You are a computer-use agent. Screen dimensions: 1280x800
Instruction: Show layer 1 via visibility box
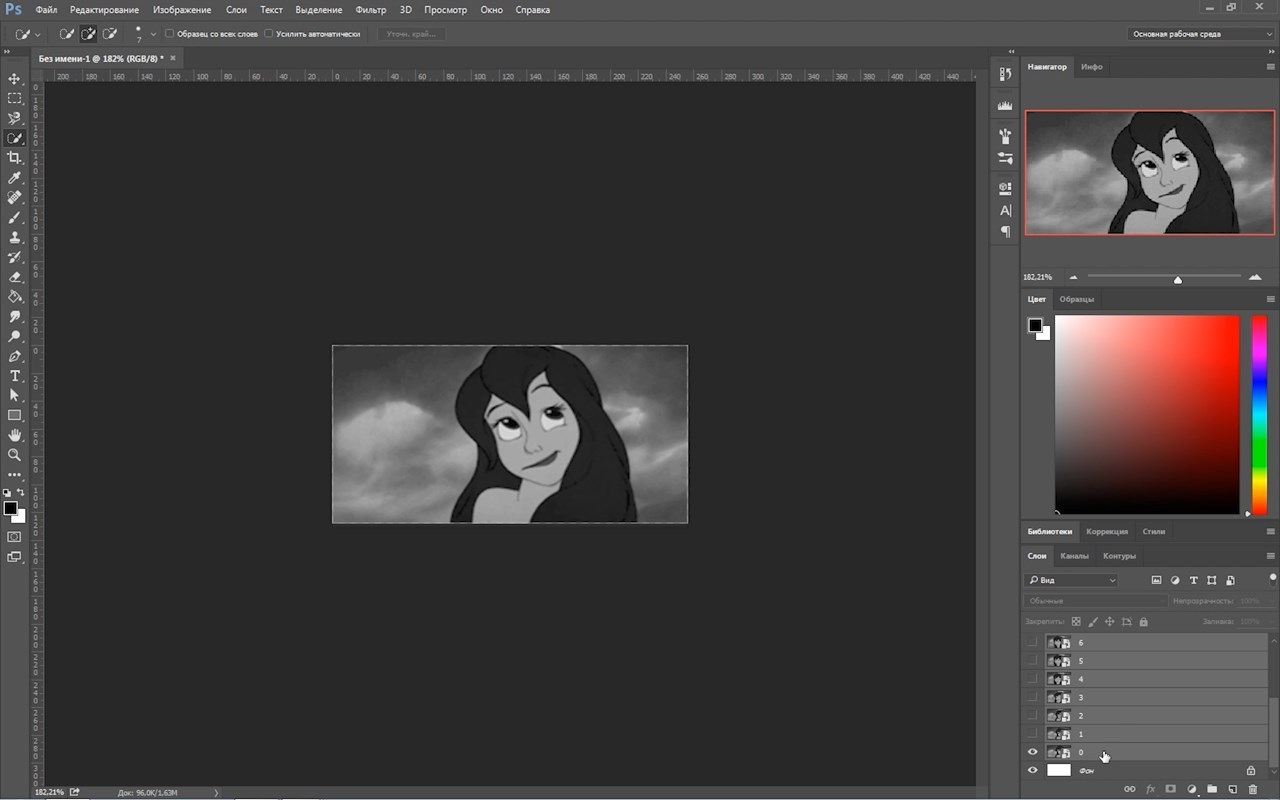[x=1033, y=734]
